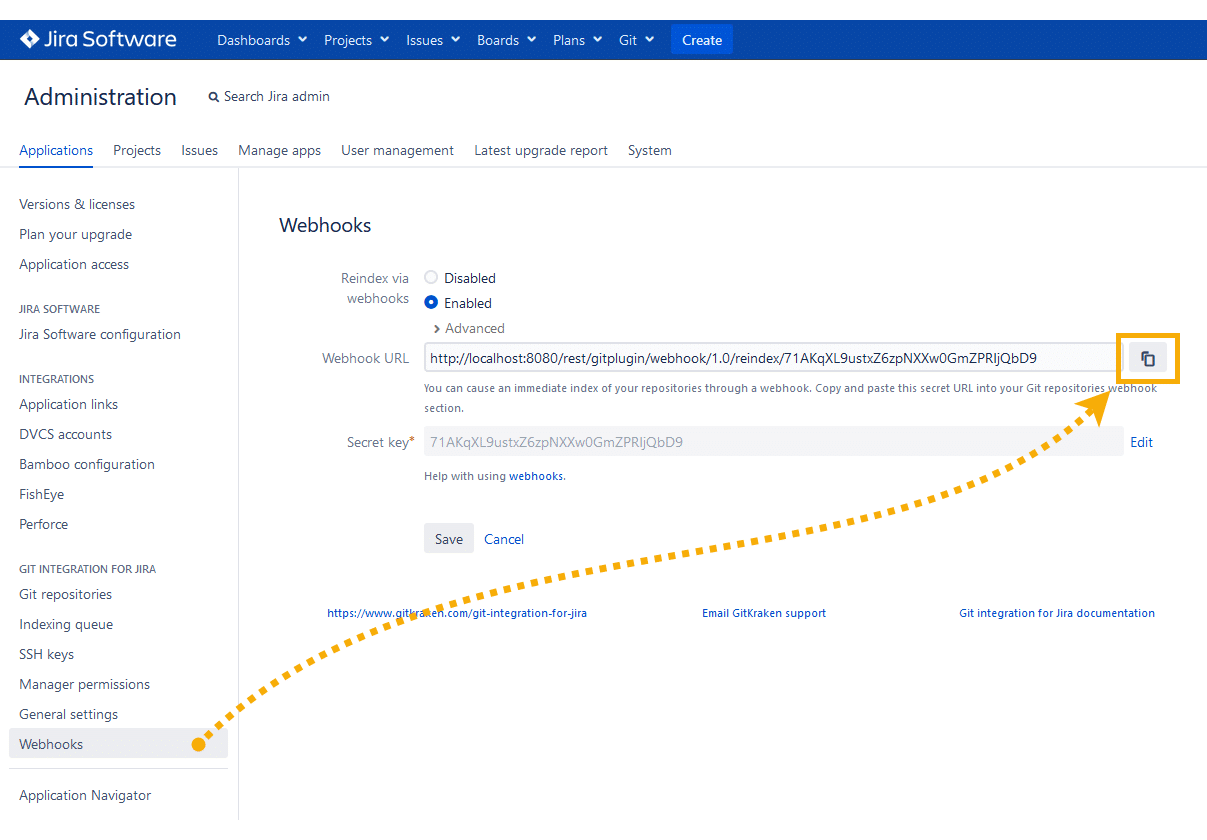Open the Manage apps tab
Viewport: 1207px width, 840px height.
(279, 150)
